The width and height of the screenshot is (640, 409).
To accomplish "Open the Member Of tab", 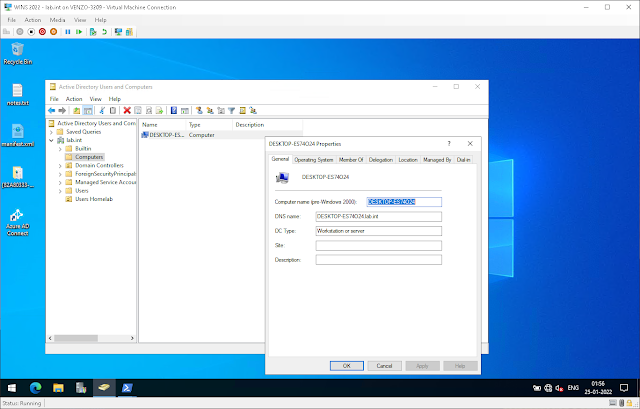I will pos(351,160).
